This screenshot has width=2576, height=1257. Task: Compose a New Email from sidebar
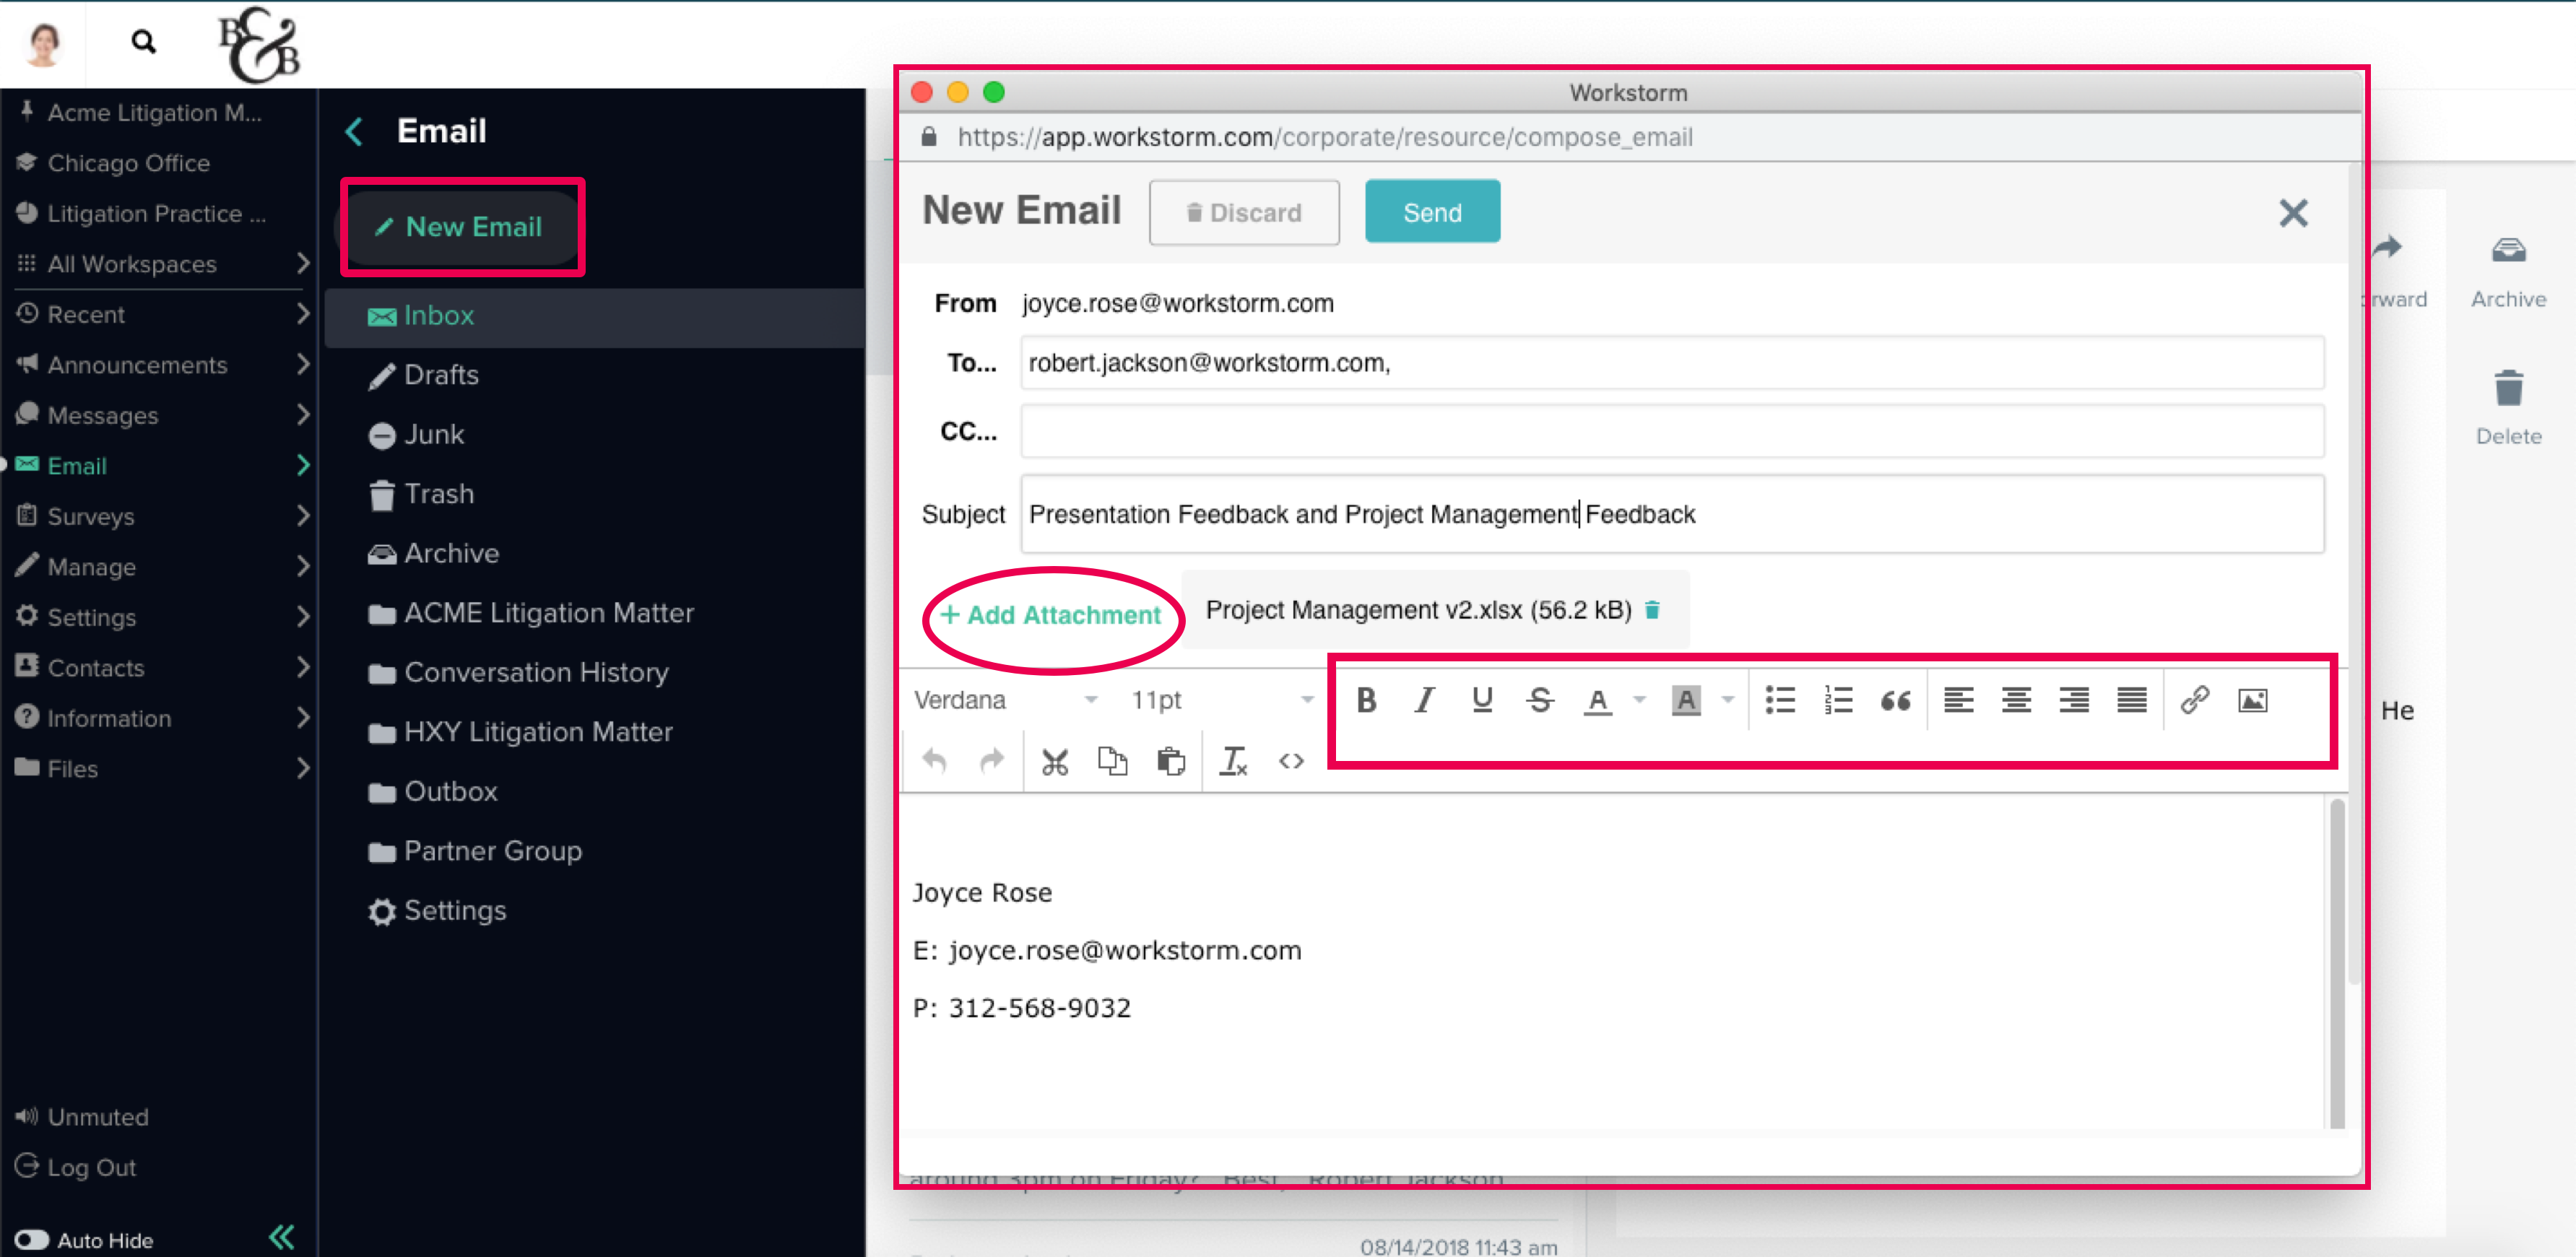pyautogui.click(x=460, y=227)
